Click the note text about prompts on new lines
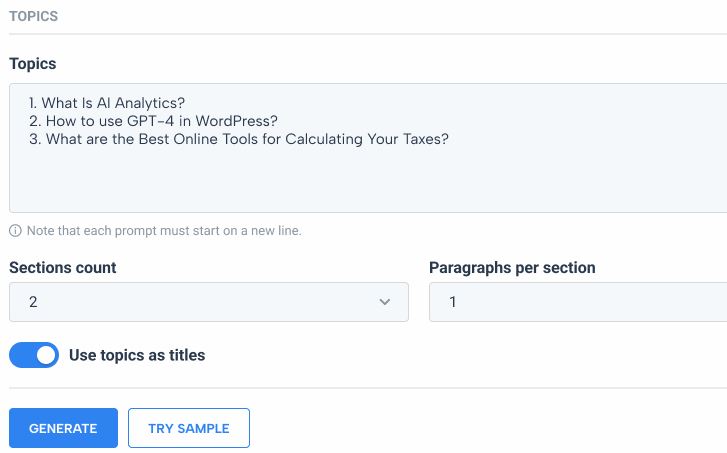The image size is (727, 453). [164, 230]
